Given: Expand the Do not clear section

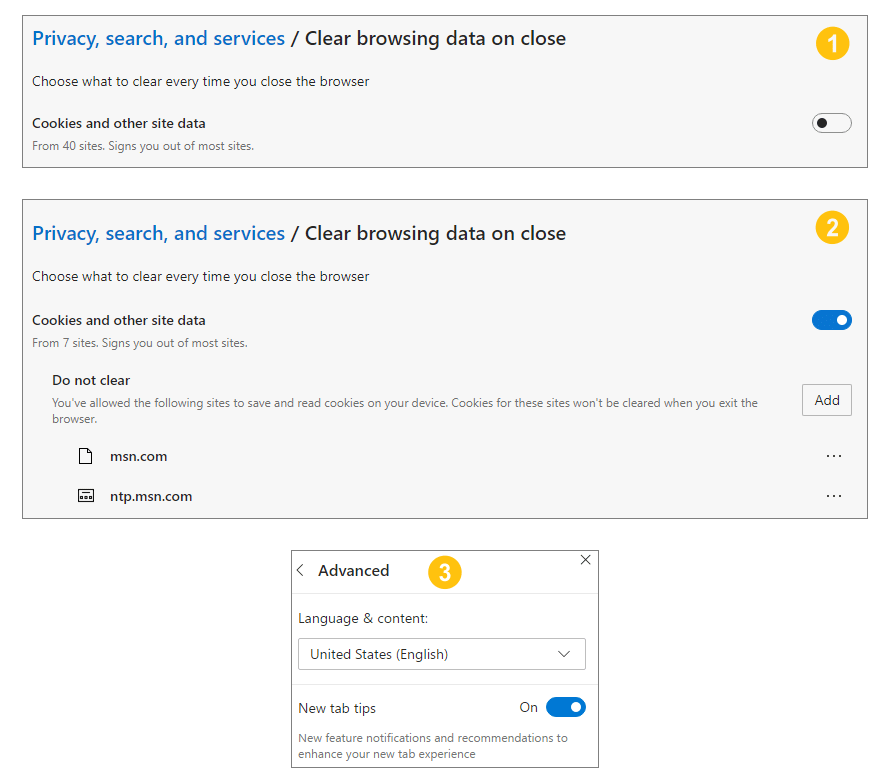Looking at the screenshot, I should 90,380.
